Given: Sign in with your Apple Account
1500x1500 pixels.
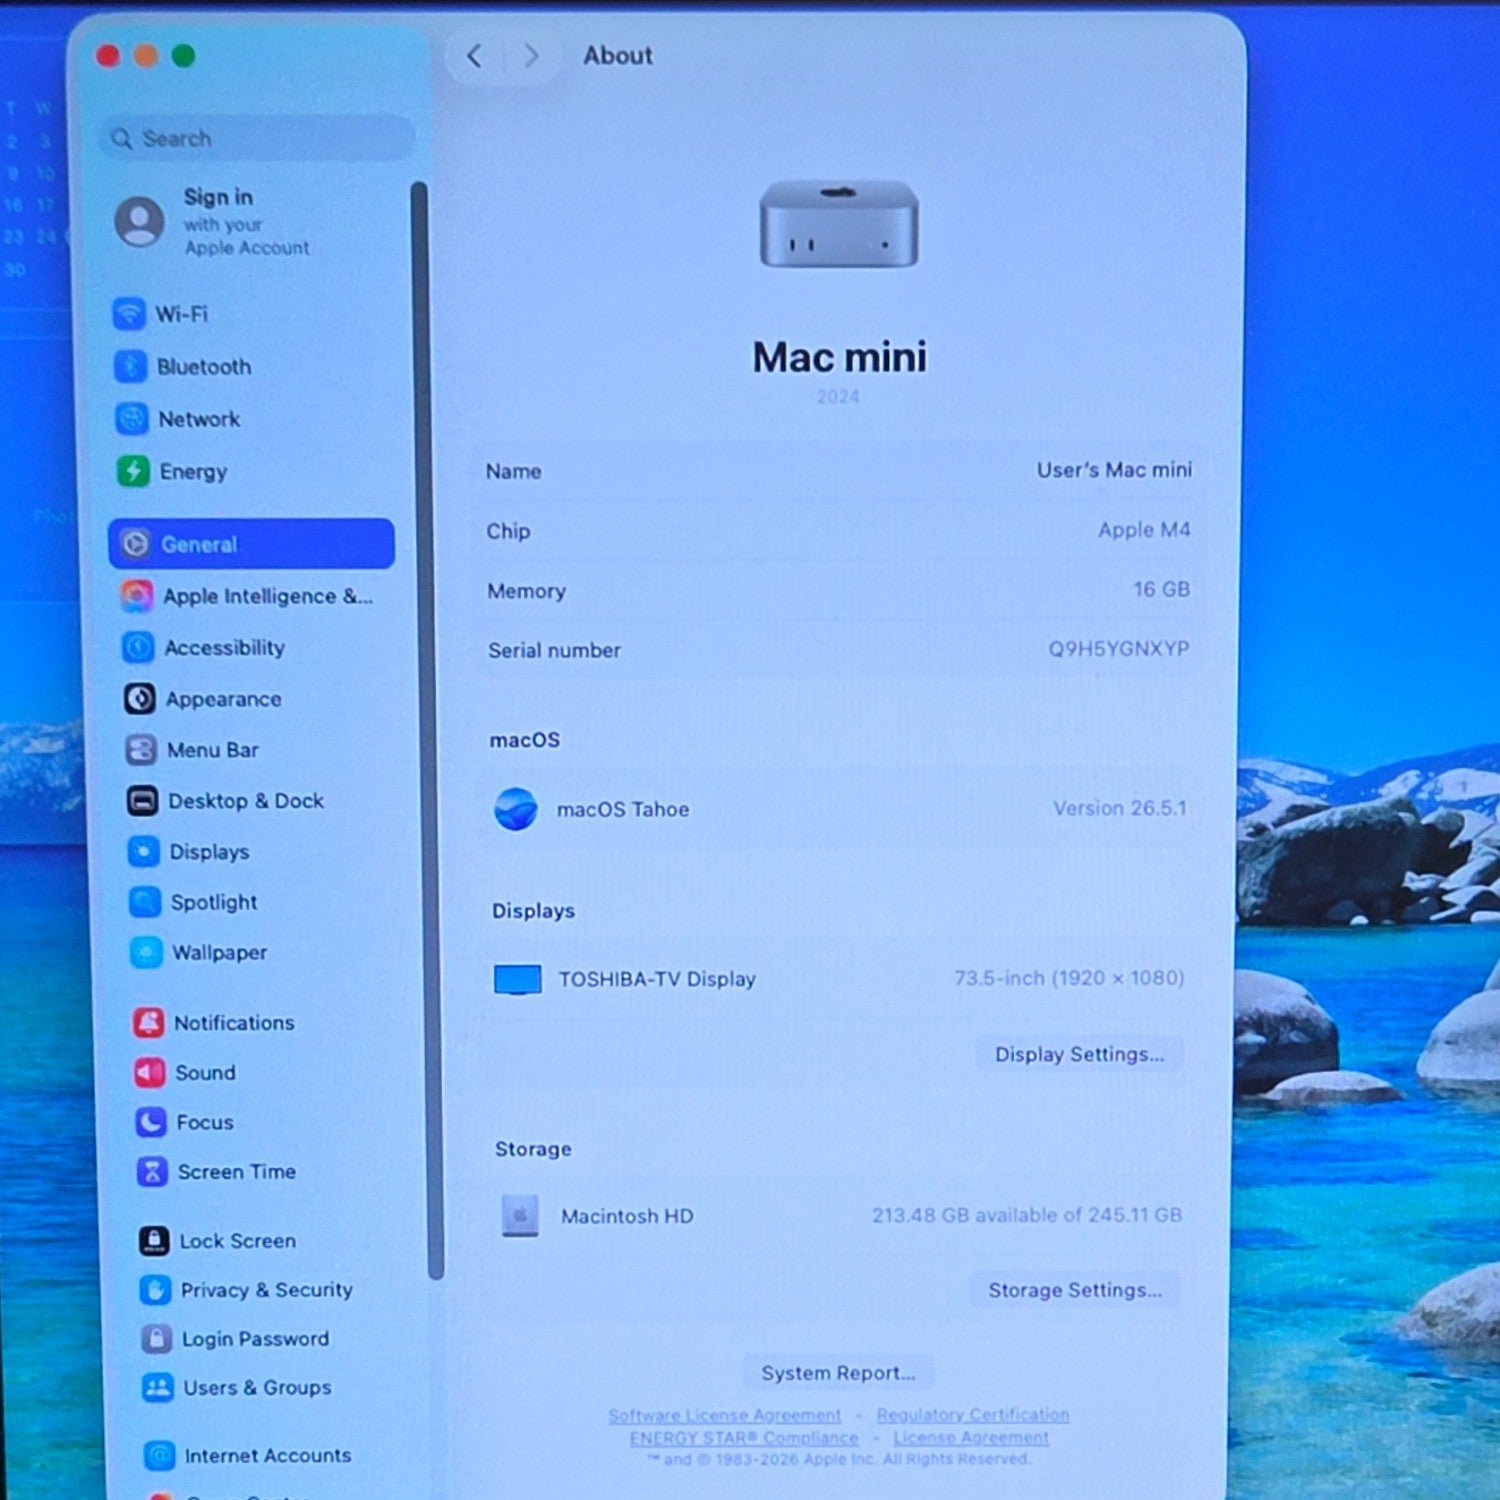Looking at the screenshot, I should (246, 221).
